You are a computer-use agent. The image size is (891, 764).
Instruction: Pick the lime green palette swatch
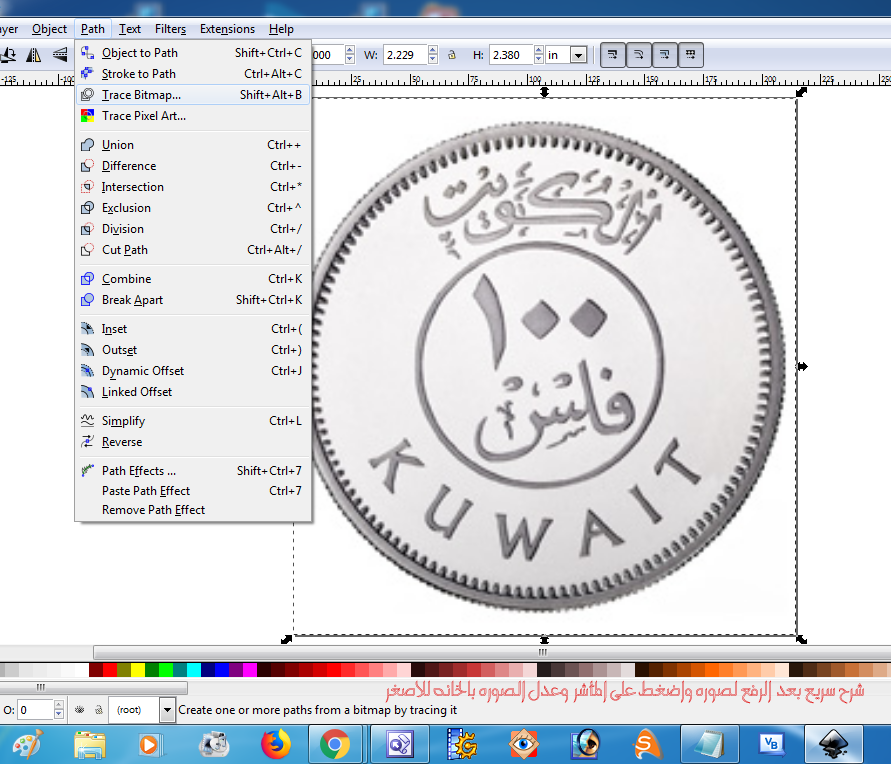tap(166, 670)
